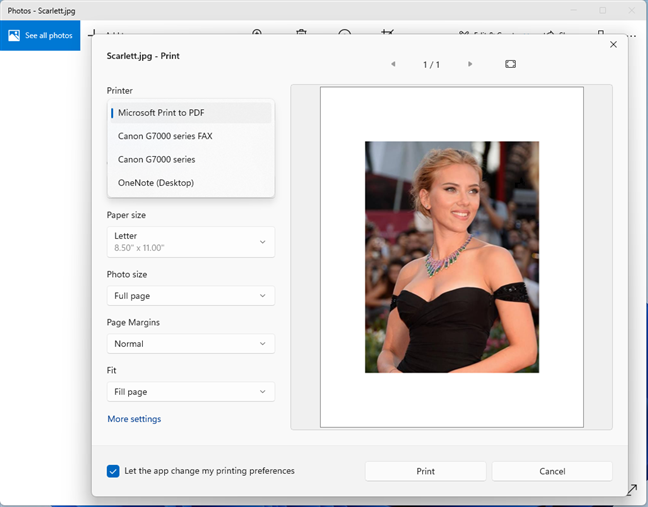
Task: Open the Page Margins dropdown
Action: click(190, 344)
